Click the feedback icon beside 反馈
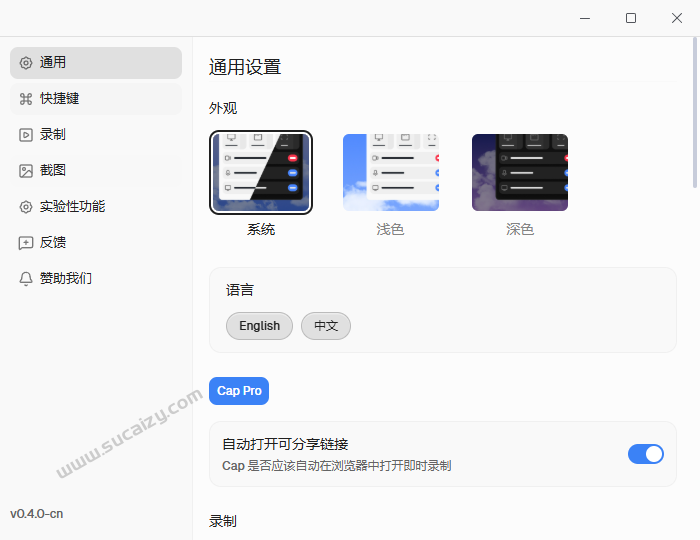Viewport: 700px width, 540px height. (x=26, y=243)
